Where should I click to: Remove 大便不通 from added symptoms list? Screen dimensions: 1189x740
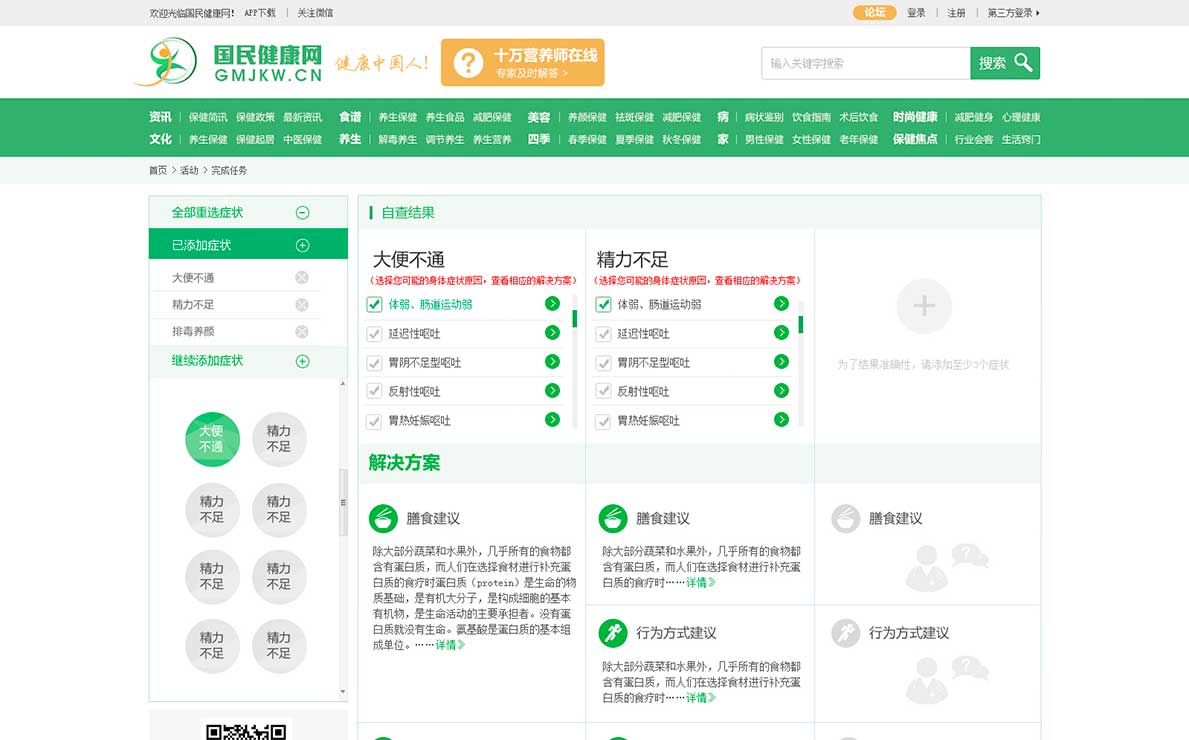pos(302,278)
